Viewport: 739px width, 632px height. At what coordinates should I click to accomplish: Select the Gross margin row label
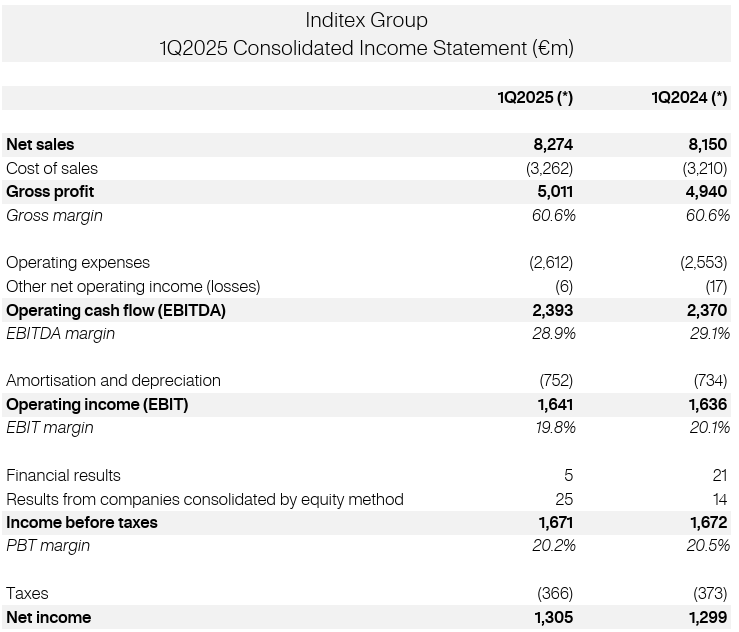54,215
